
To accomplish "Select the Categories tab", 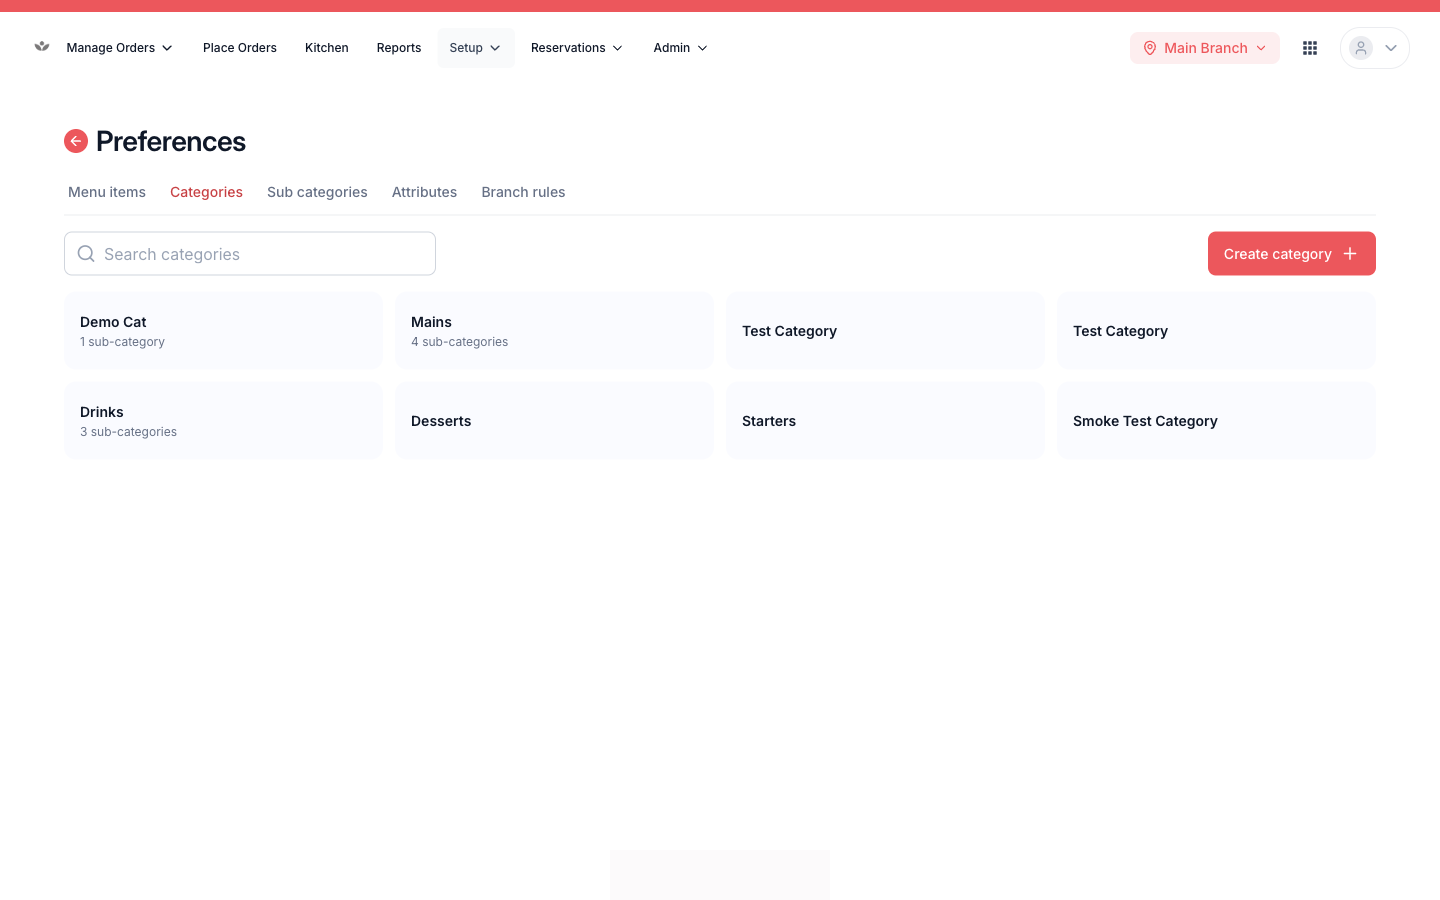I will (x=206, y=192).
